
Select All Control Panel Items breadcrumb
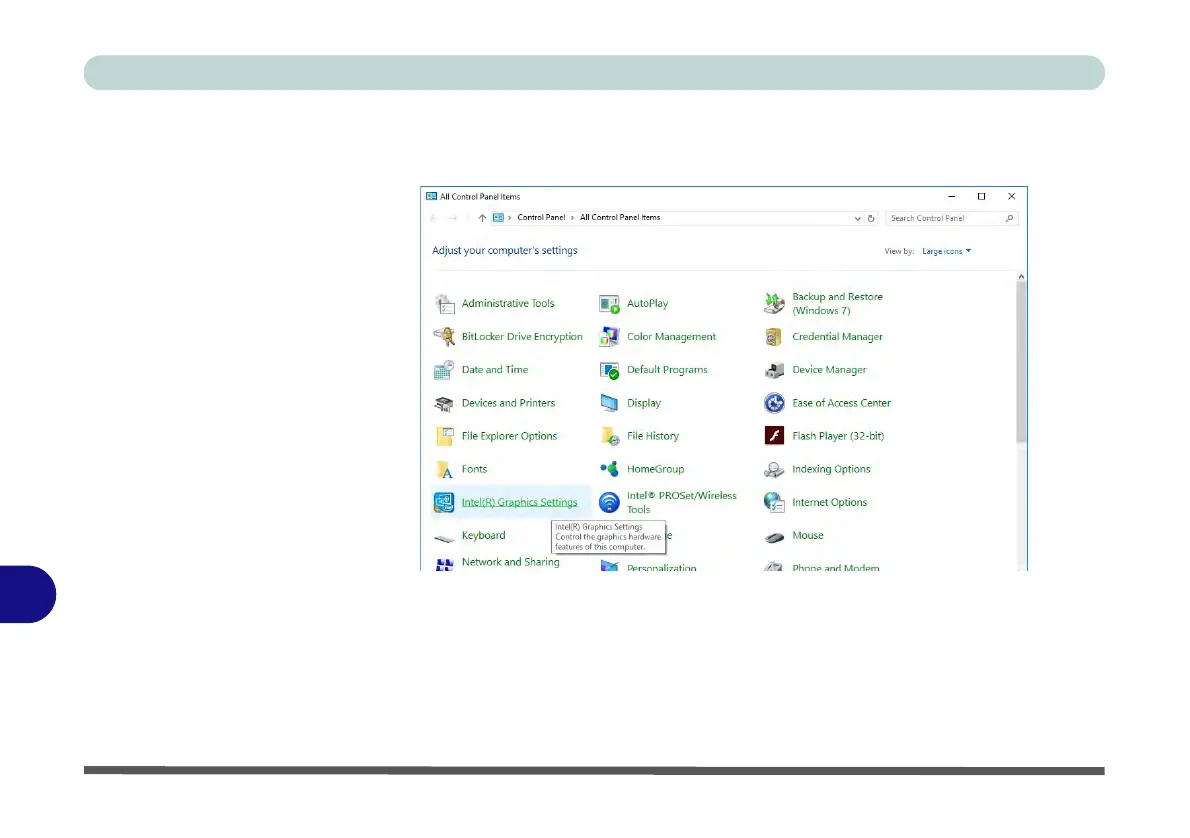tap(620, 218)
